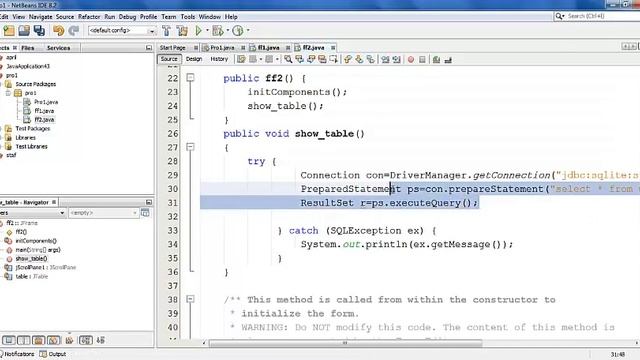Toggle Bookmark editor toolbar icon
Screen dimensions: 640x360
[x=371, y=60]
